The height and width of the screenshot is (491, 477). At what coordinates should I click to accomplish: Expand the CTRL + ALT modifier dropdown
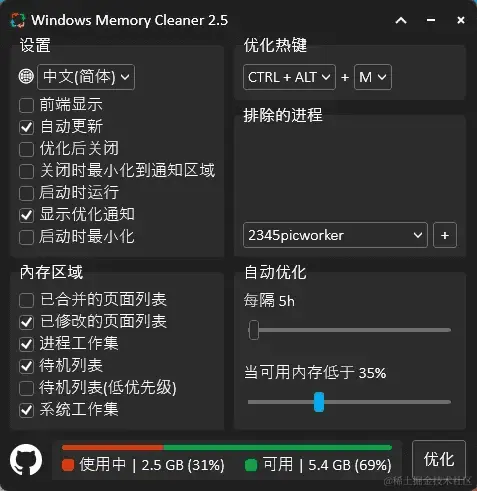coord(289,77)
